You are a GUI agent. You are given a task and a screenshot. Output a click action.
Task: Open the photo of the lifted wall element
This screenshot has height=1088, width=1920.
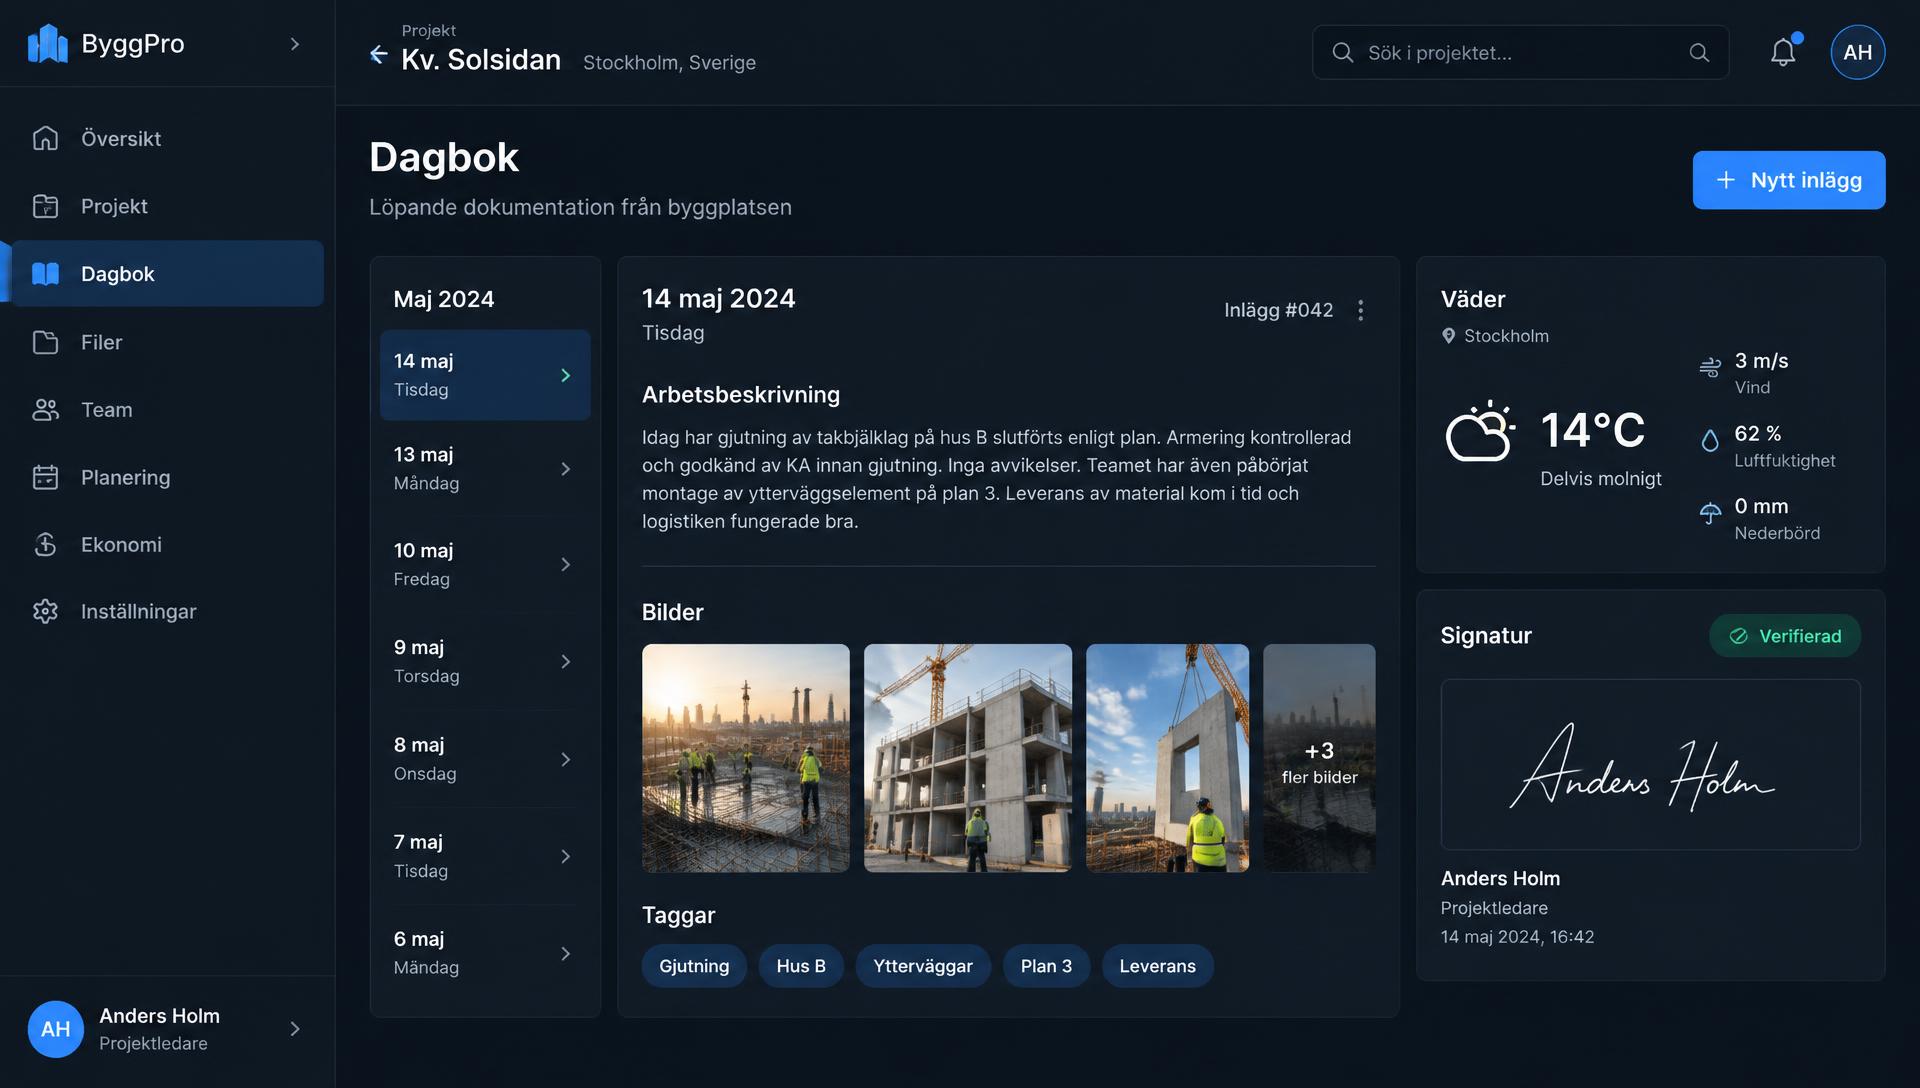1168,758
